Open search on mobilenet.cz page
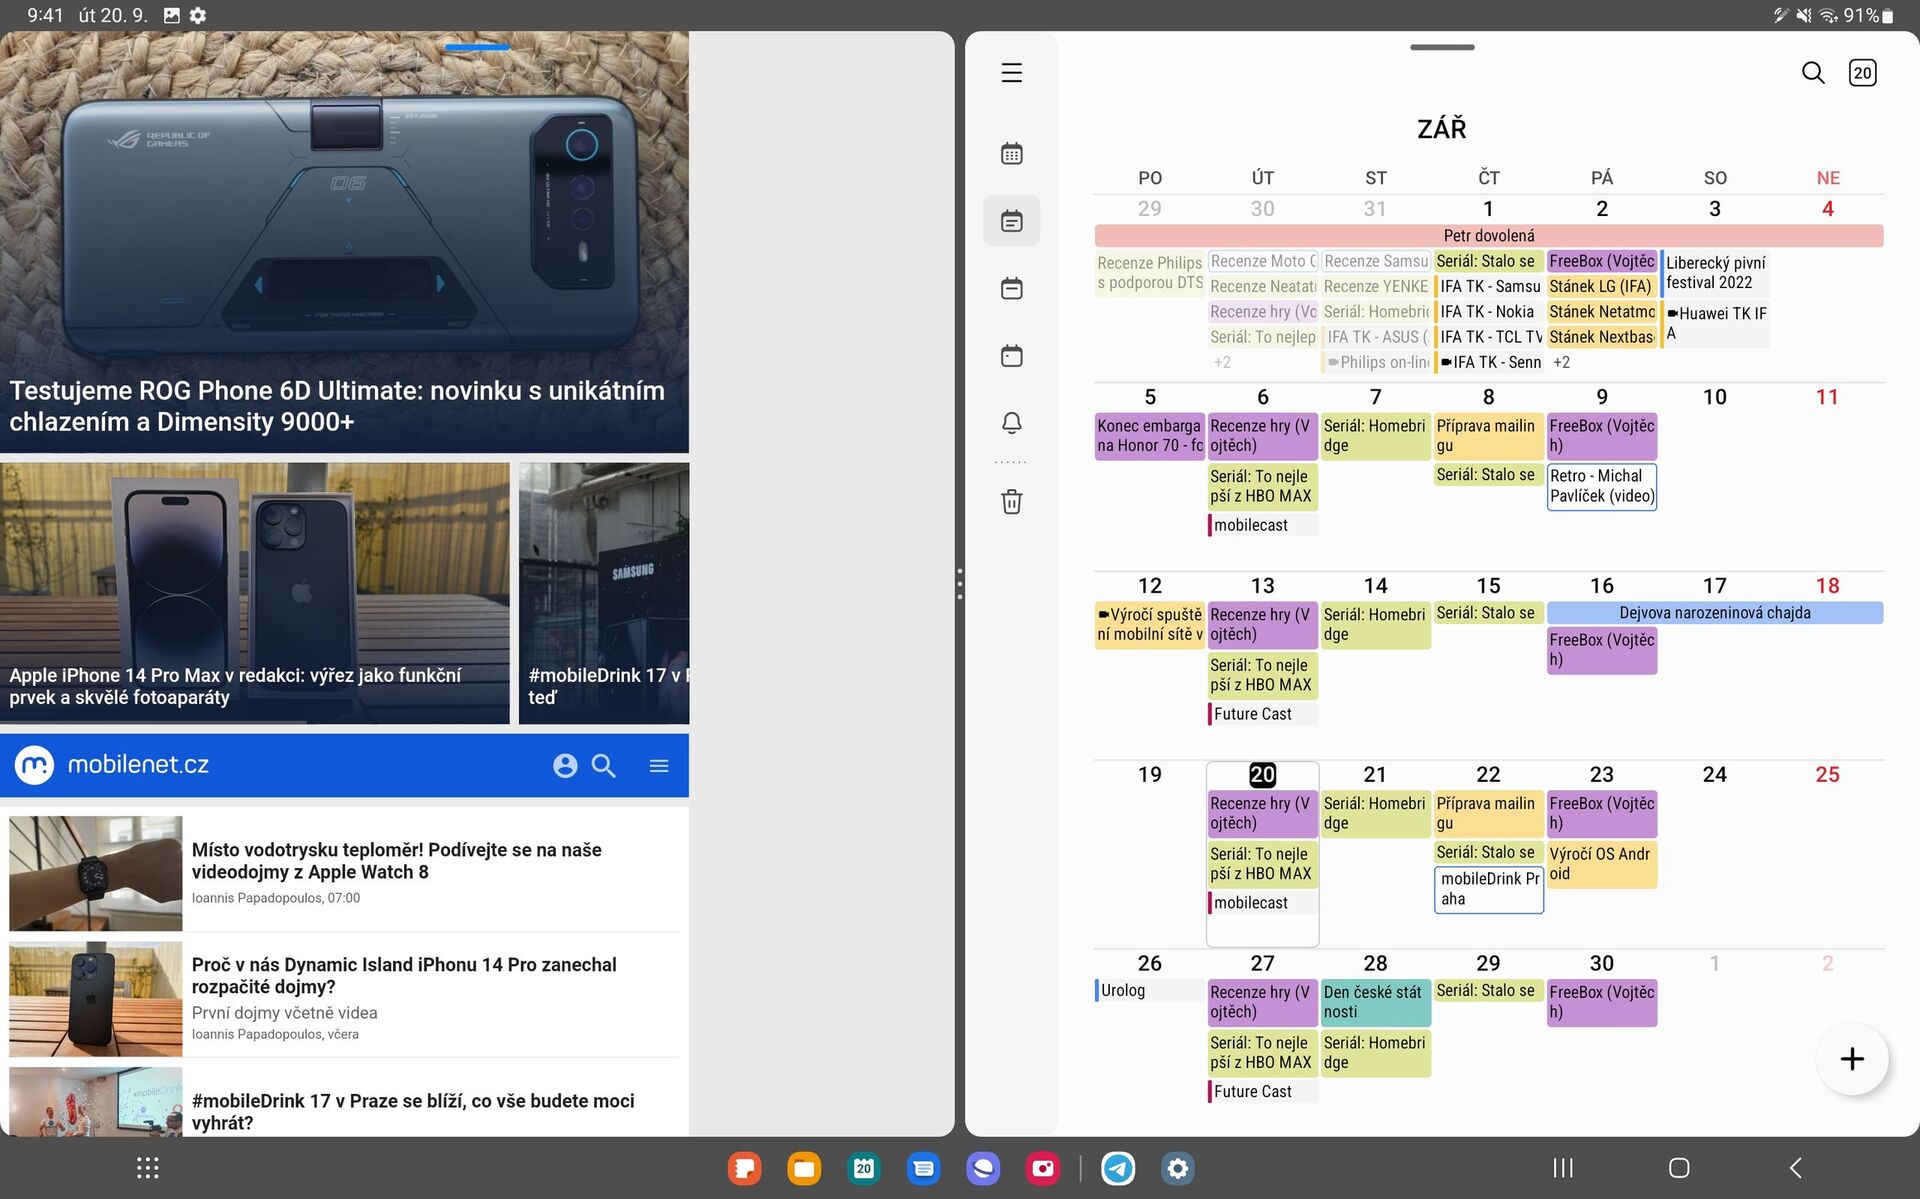 604,765
